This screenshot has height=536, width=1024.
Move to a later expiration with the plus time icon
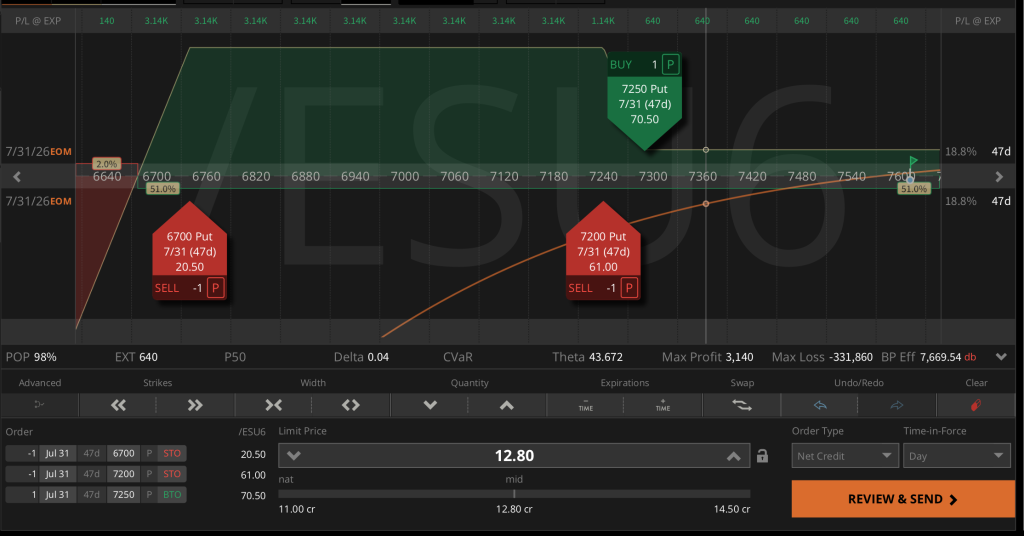tap(663, 405)
